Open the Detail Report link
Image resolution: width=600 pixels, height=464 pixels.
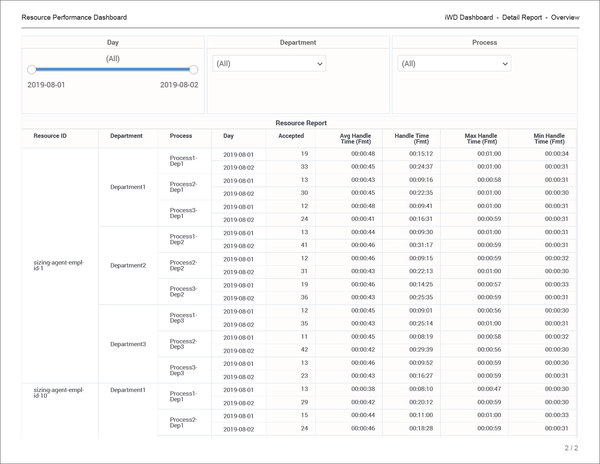click(522, 18)
